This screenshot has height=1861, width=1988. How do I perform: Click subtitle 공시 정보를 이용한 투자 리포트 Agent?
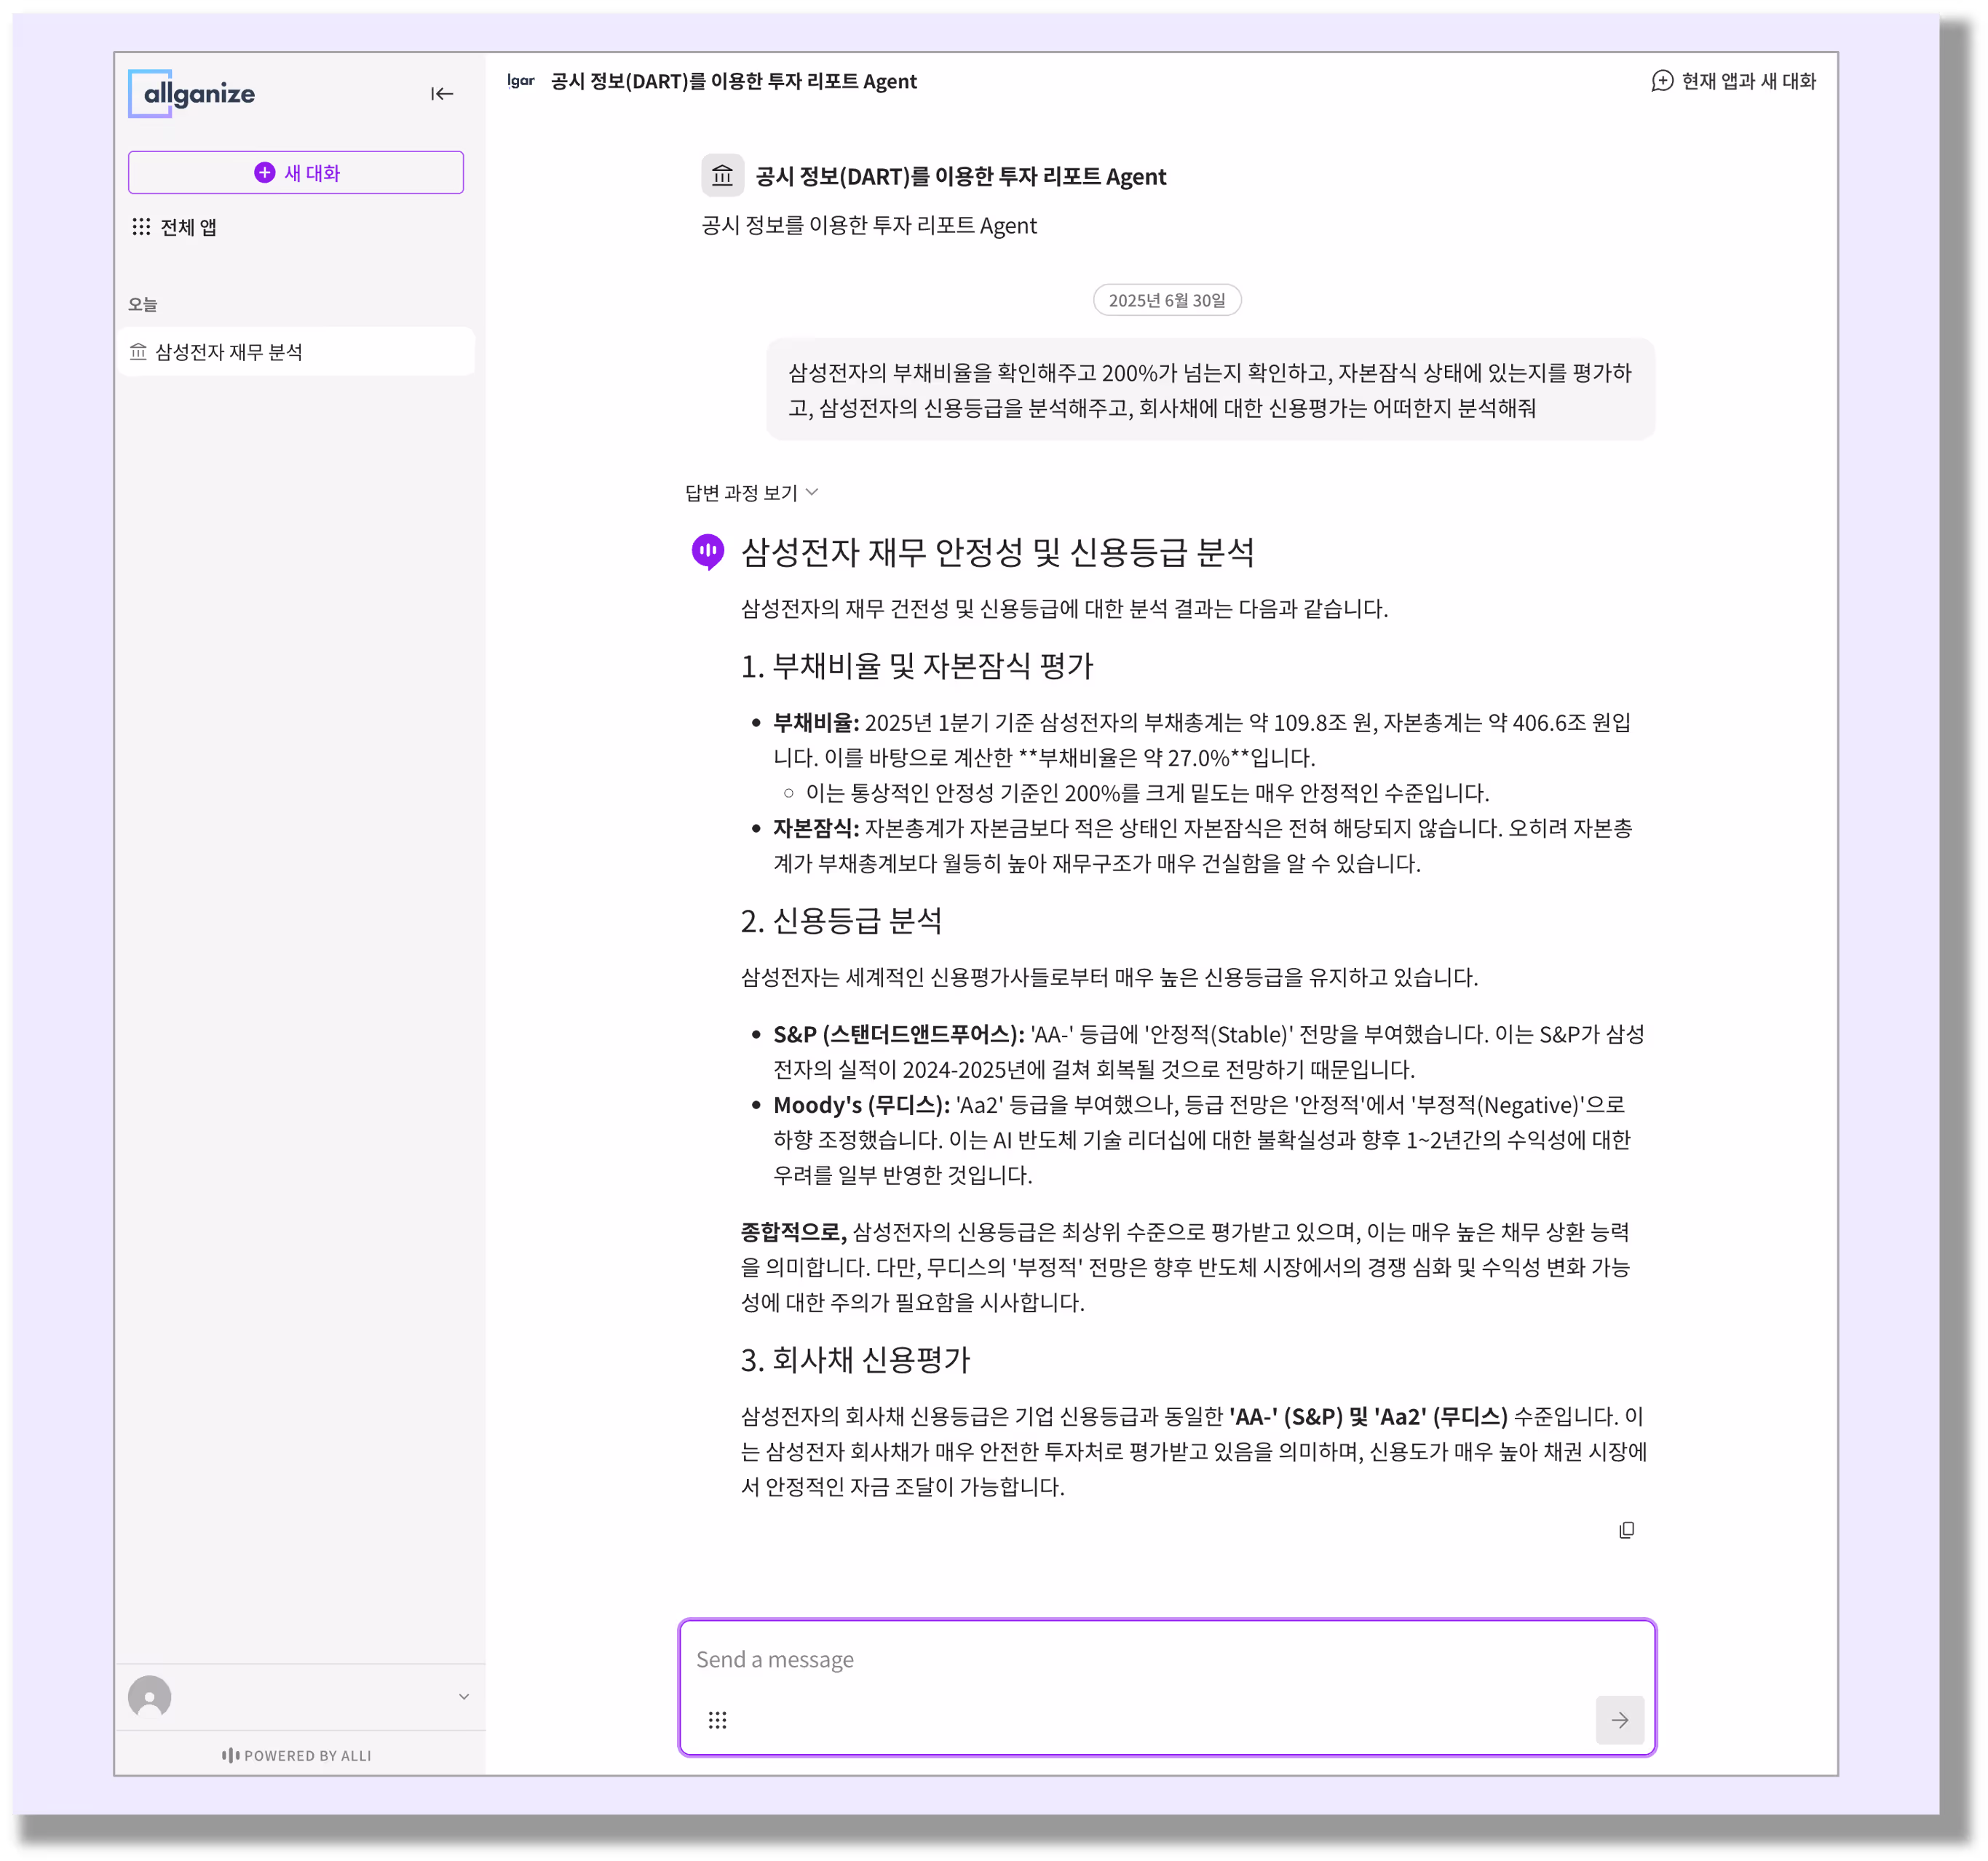point(869,225)
